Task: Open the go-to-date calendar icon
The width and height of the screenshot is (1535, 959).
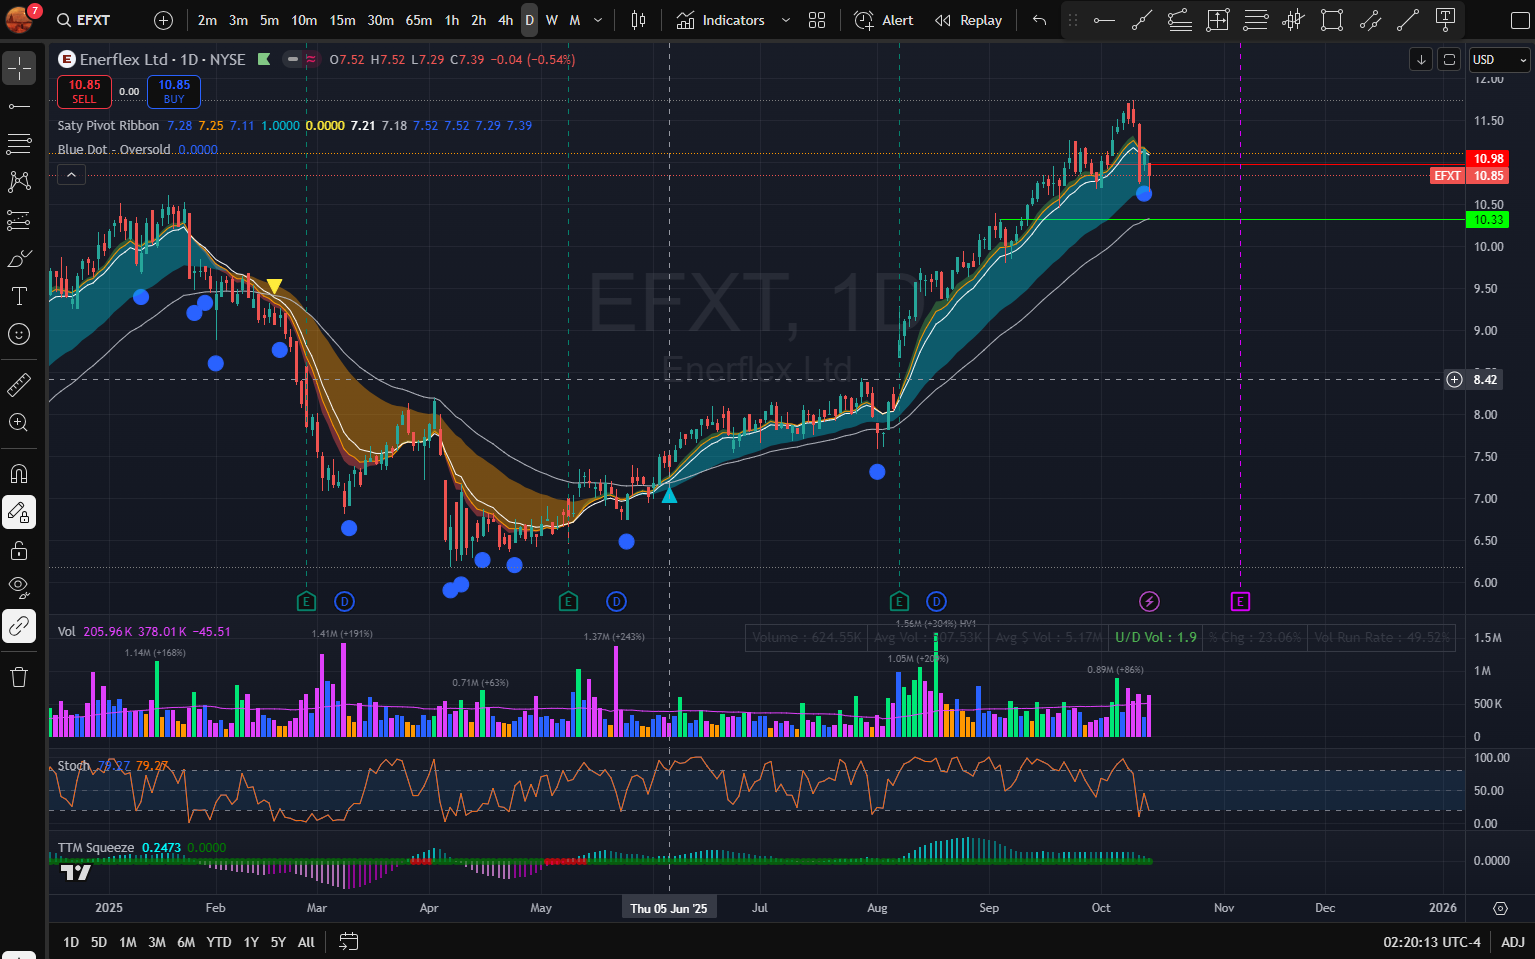Action: point(348,942)
